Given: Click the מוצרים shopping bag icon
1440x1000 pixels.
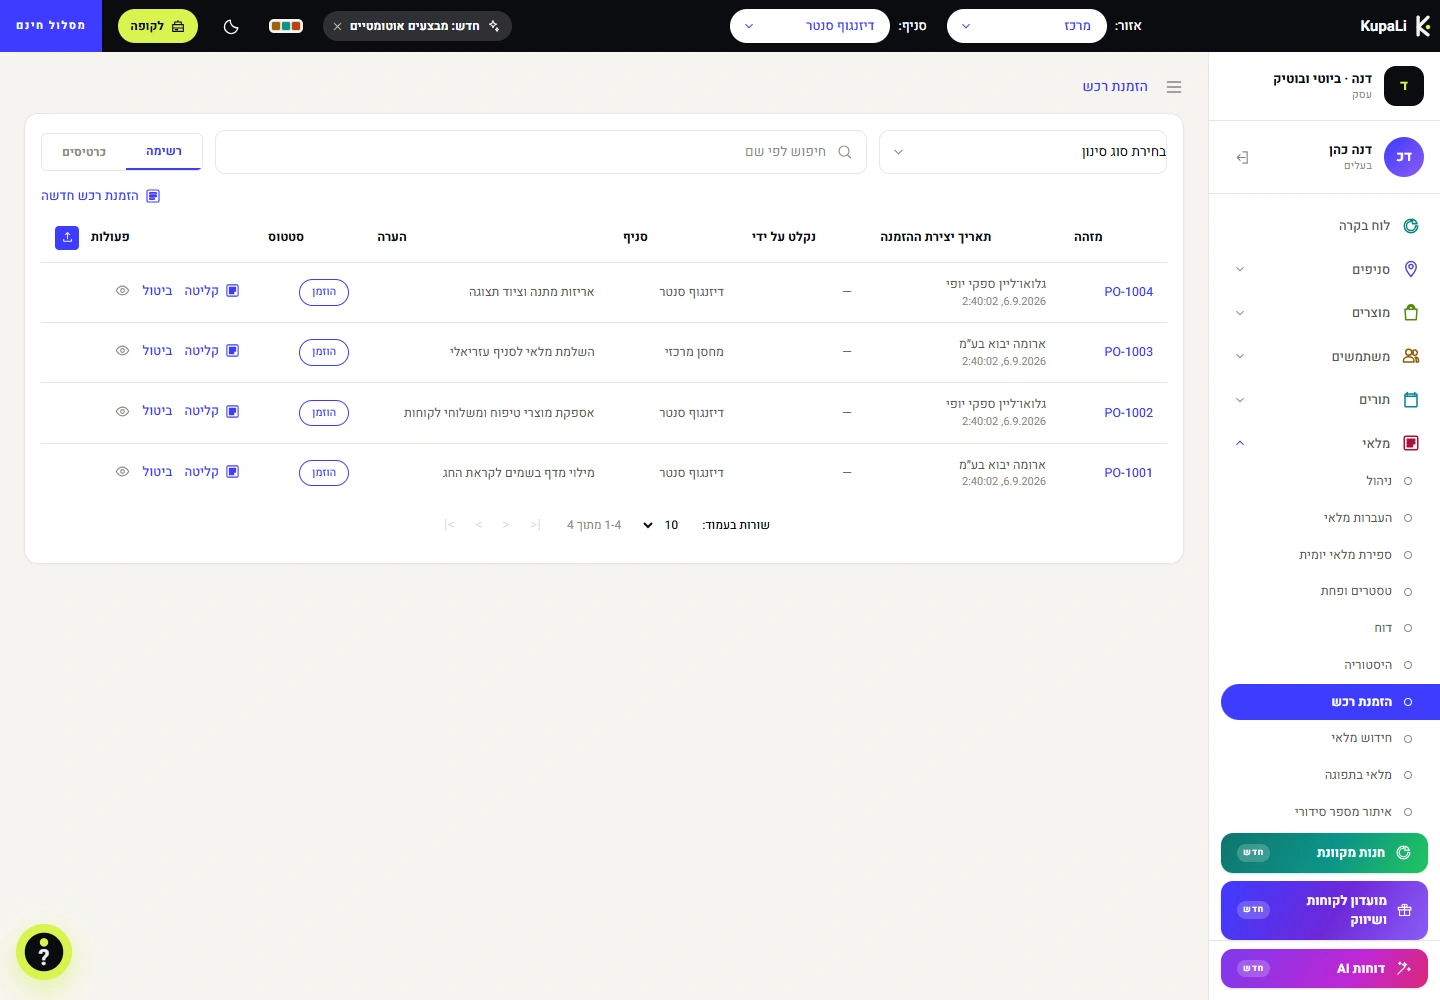Looking at the screenshot, I should tap(1411, 313).
